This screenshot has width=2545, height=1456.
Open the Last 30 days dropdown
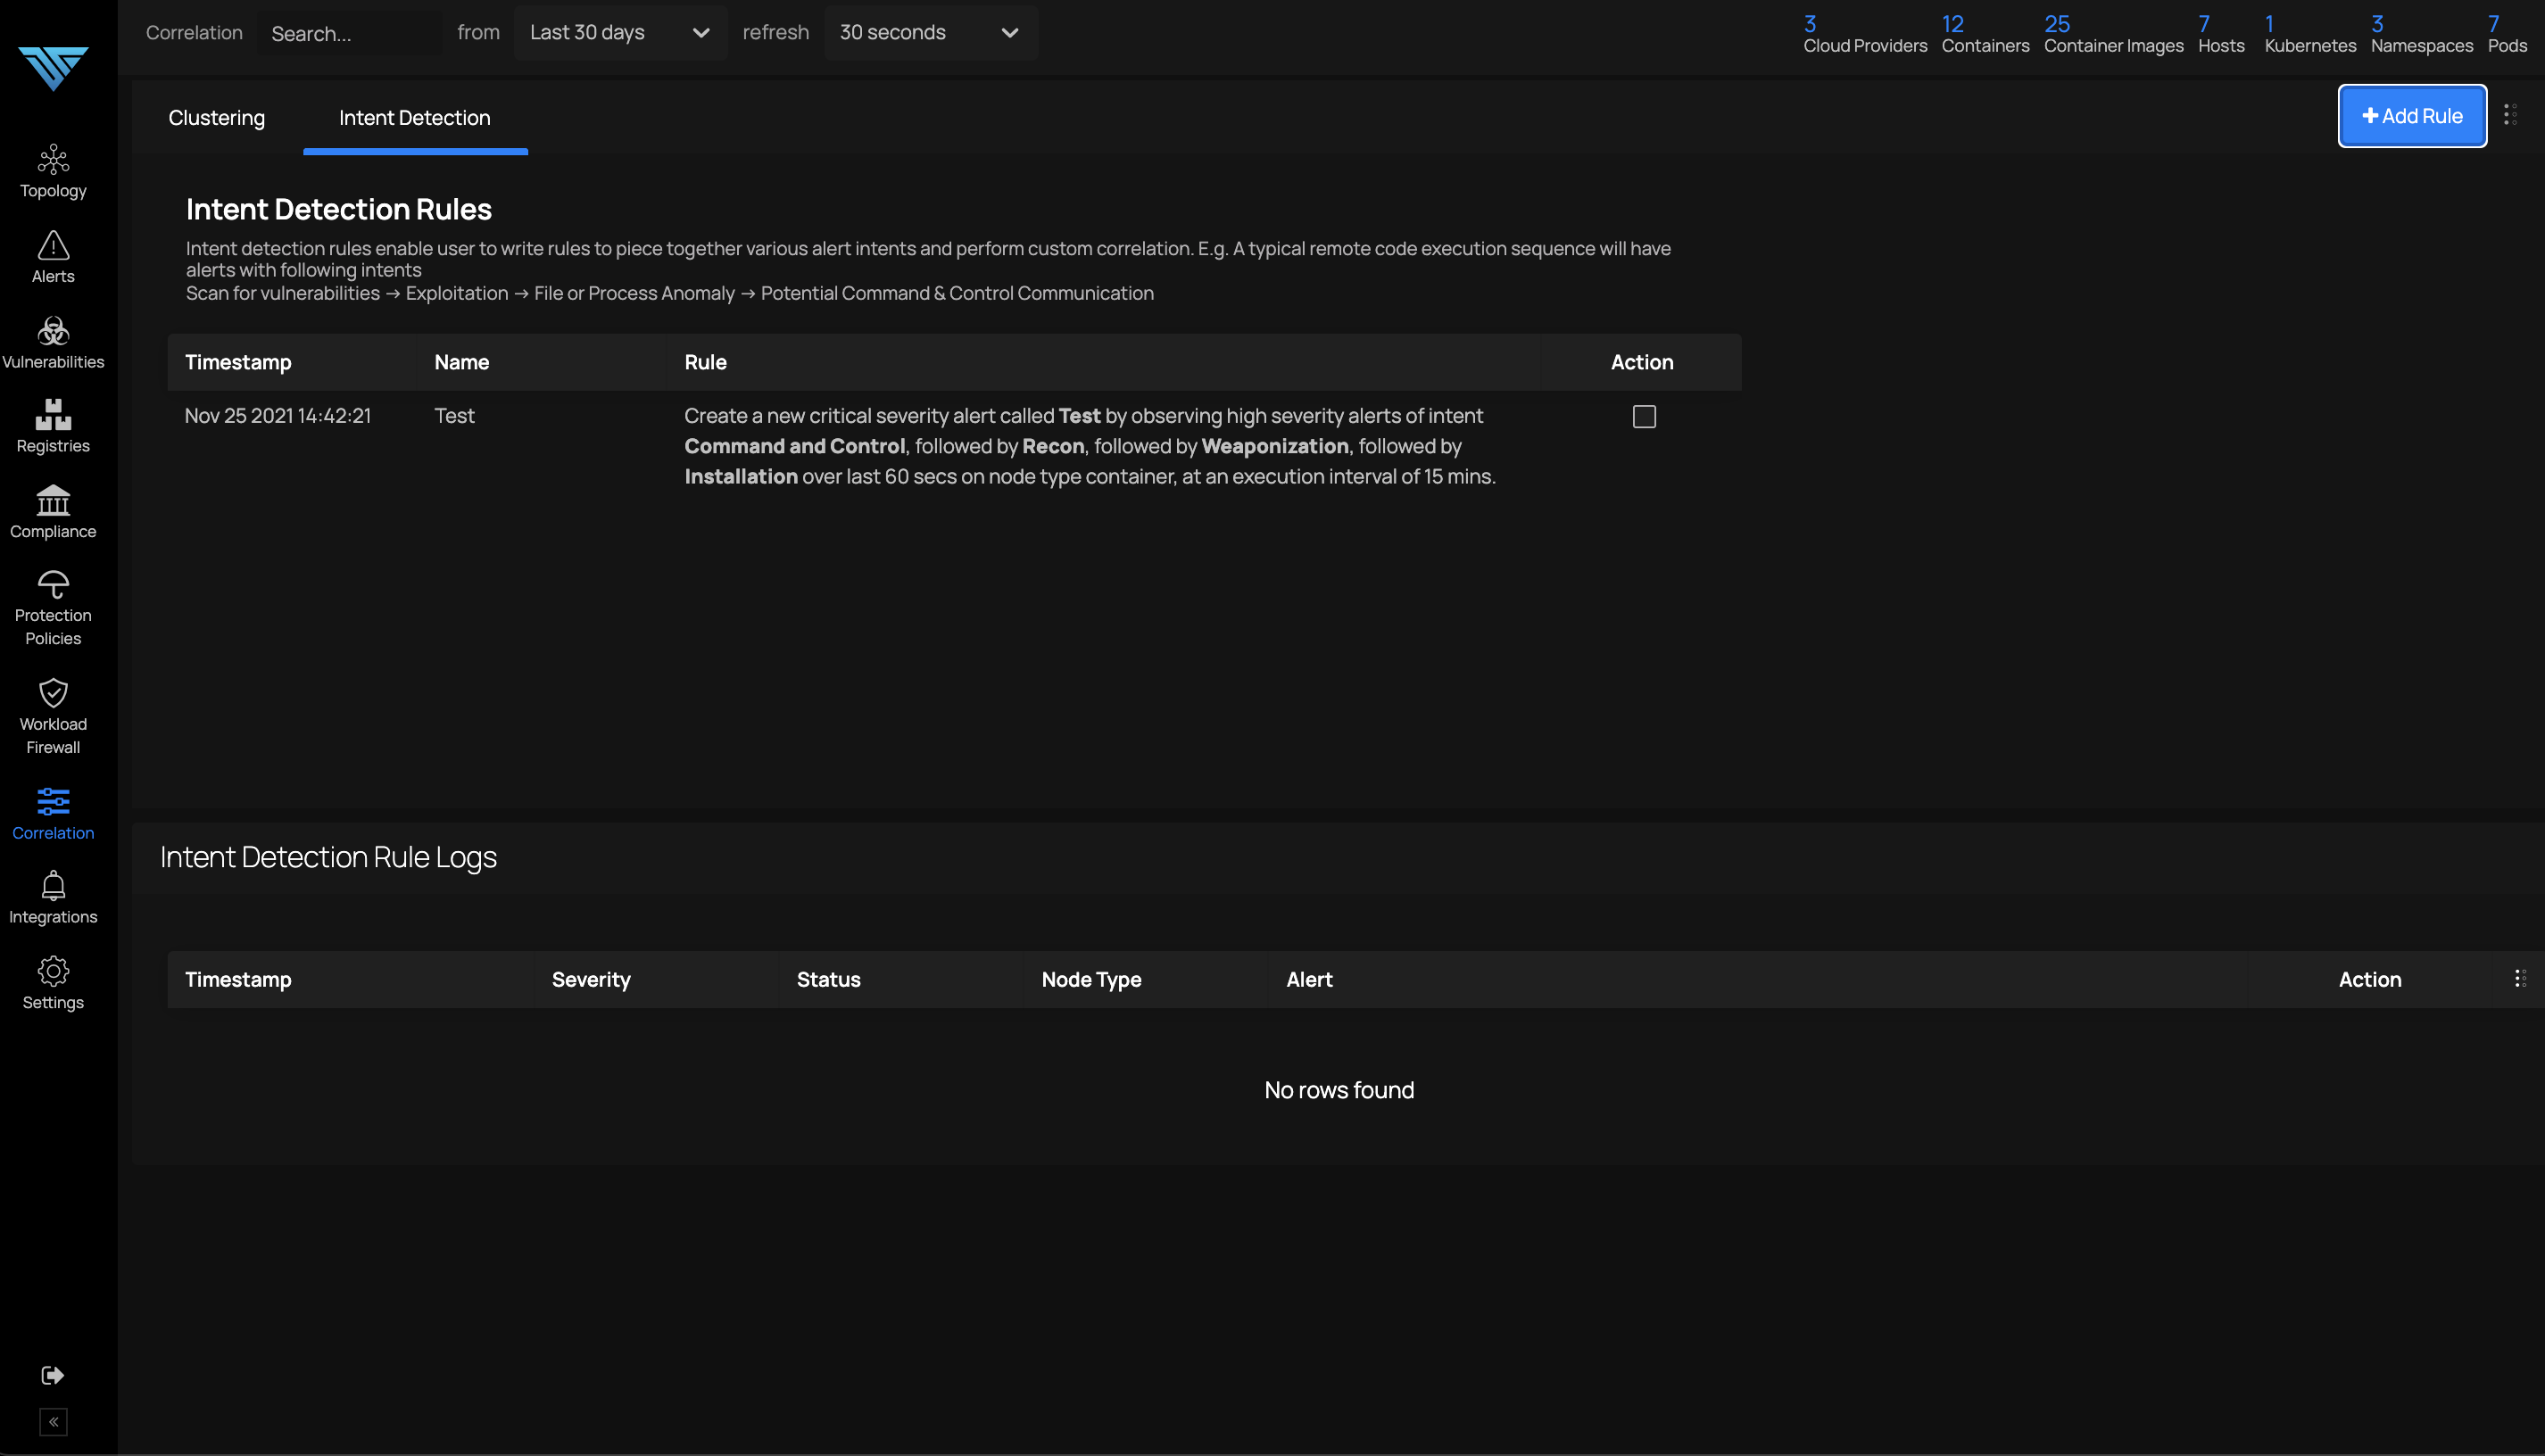620,33
